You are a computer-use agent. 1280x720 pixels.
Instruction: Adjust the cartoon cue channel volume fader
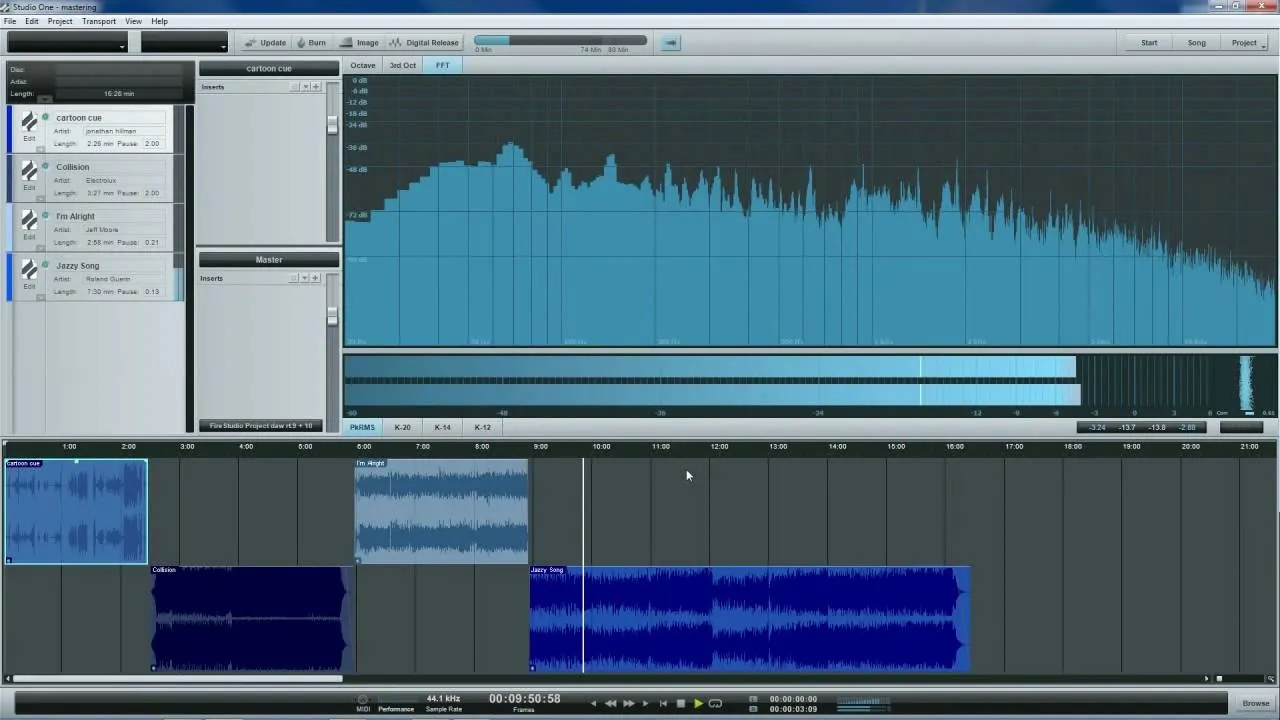click(x=332, y=125)
